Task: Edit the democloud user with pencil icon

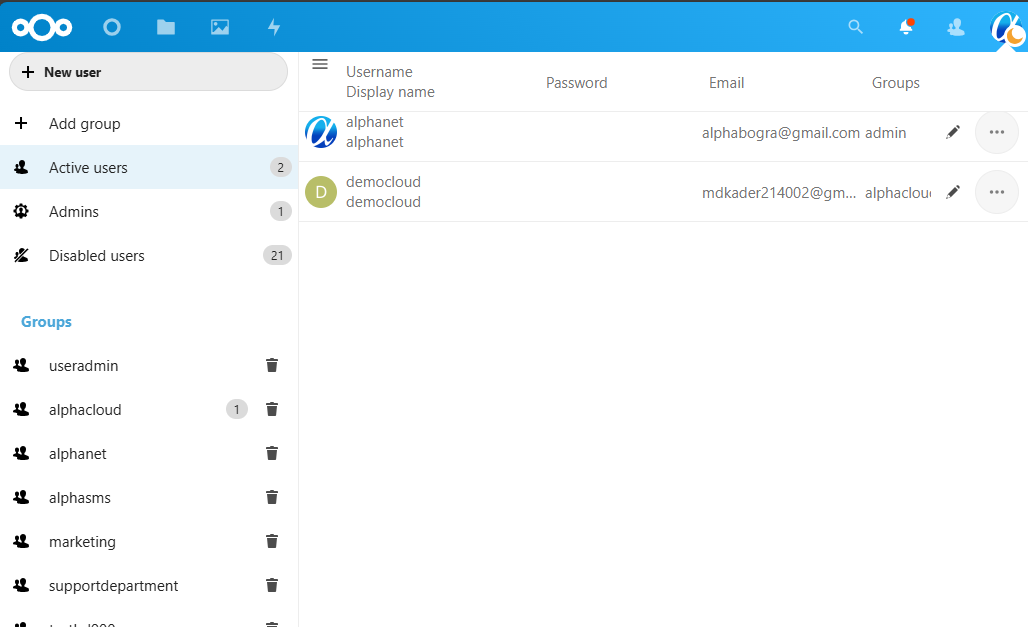Action: (953, 192)
